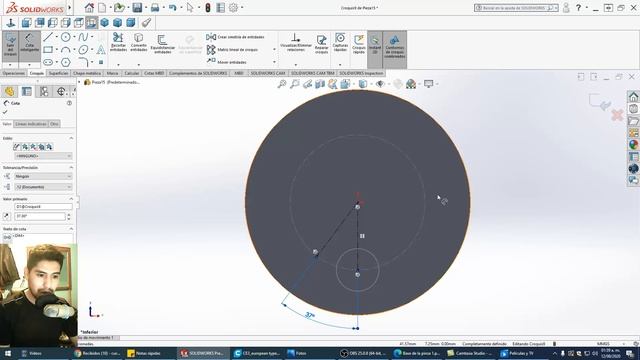Open the hide/show items eye icon
Screen dimensions: 640x360
click(x=380, y=84)
